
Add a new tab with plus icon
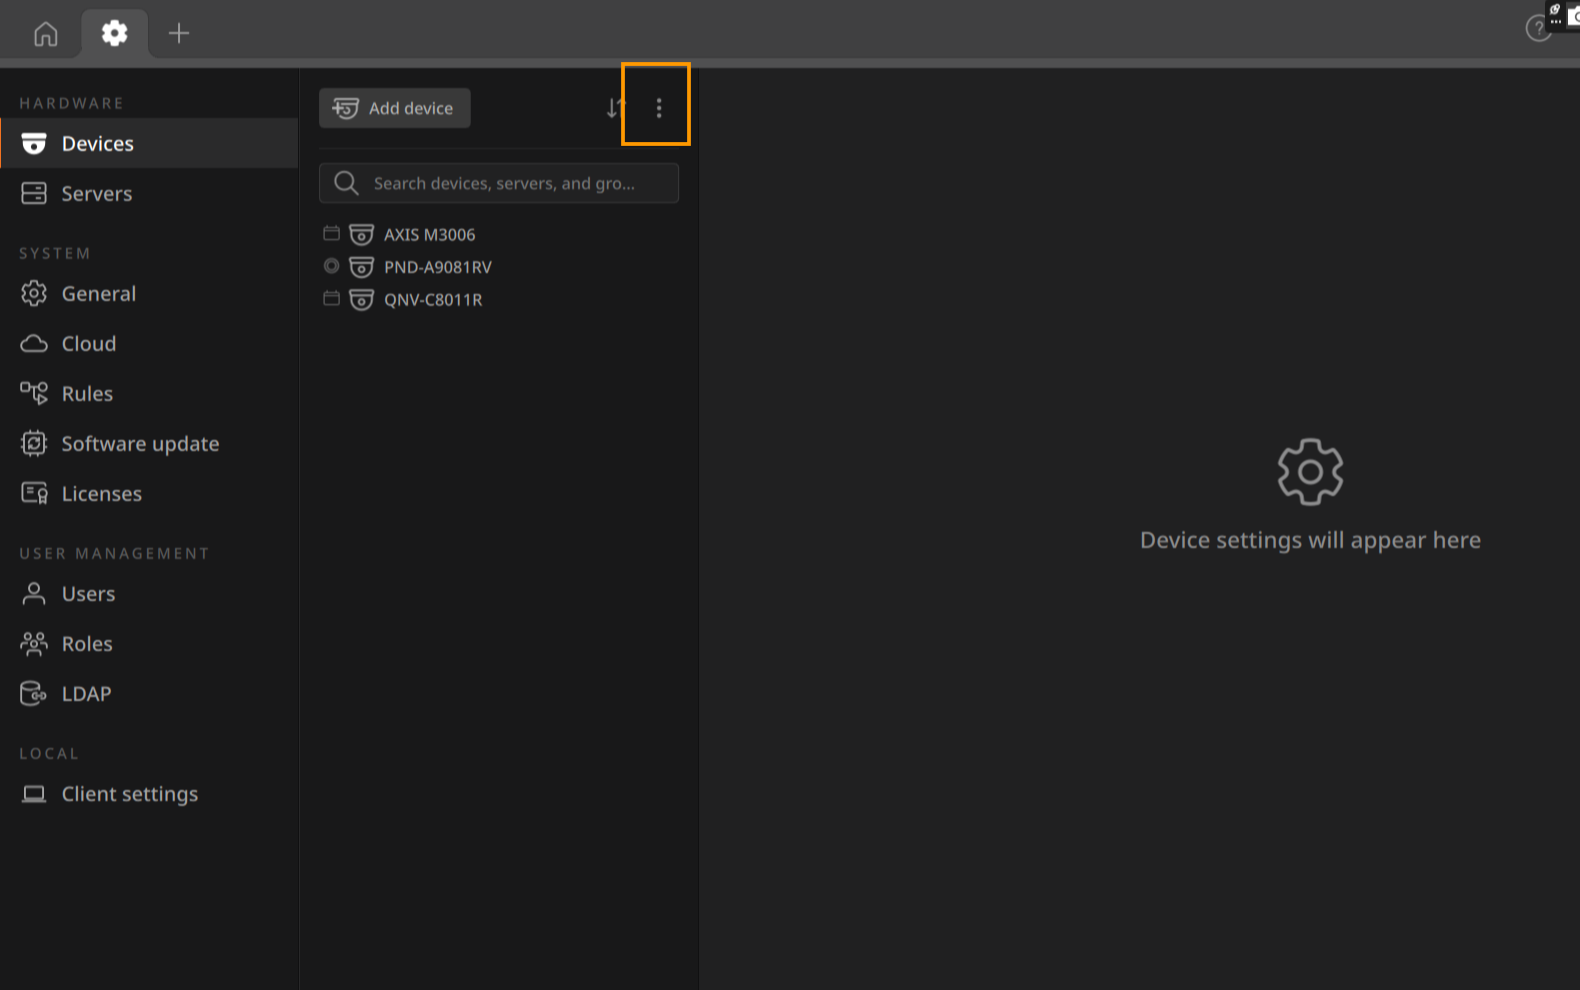179,33
